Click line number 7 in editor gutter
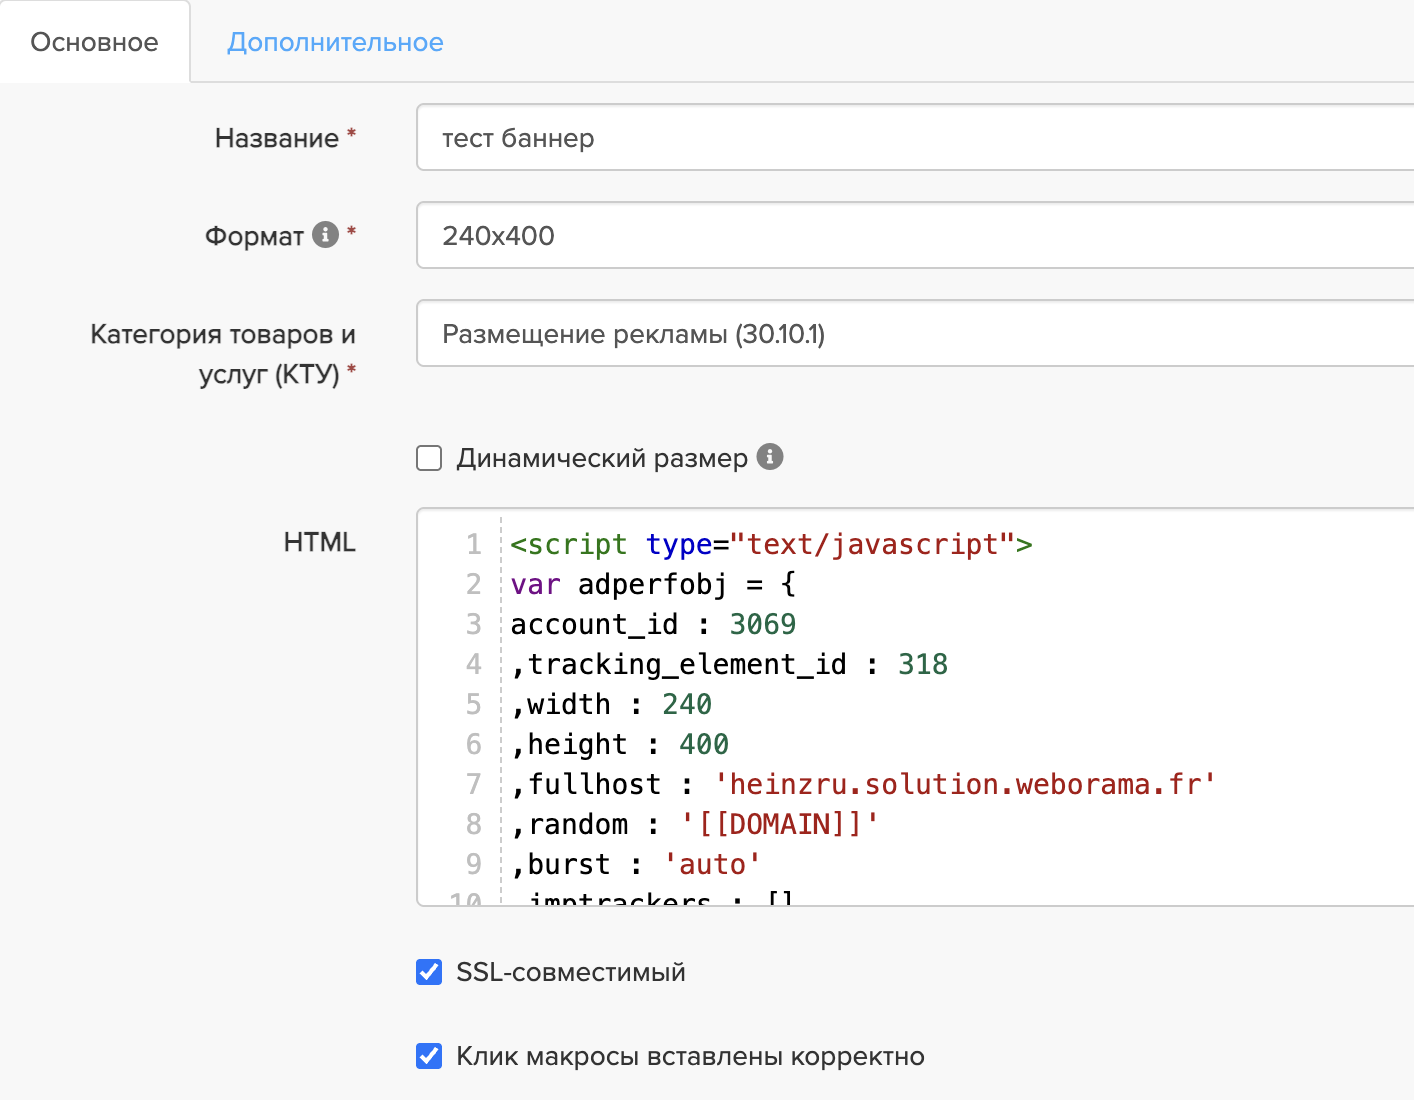 (x=473, y=784)
